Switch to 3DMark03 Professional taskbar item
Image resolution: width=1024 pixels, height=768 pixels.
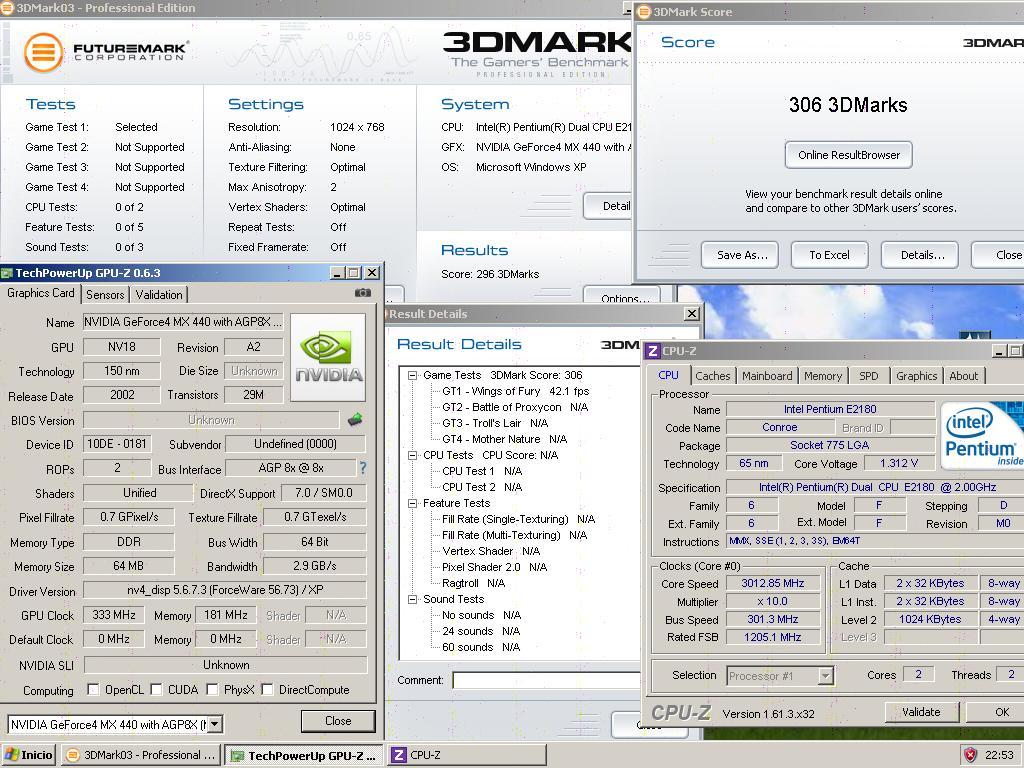pos(141,755)
